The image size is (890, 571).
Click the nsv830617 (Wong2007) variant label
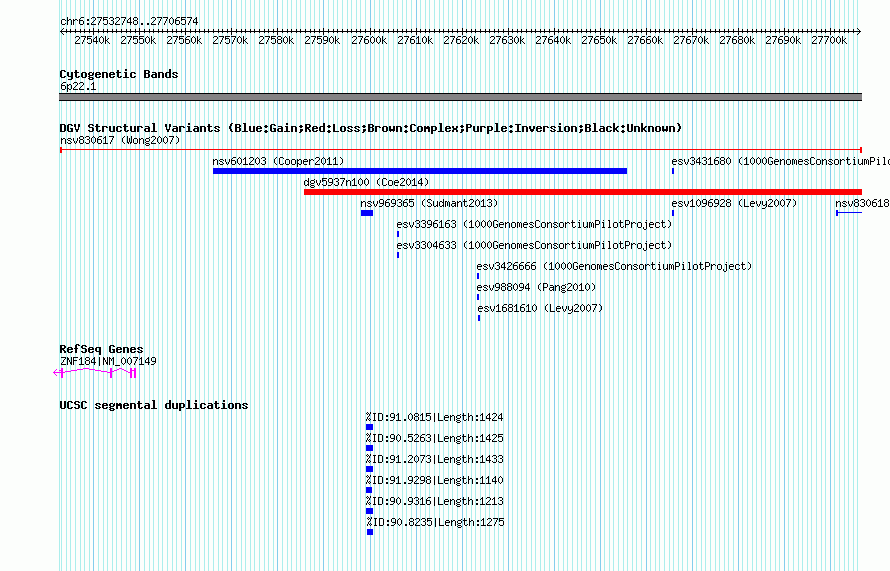coord(120,140)
